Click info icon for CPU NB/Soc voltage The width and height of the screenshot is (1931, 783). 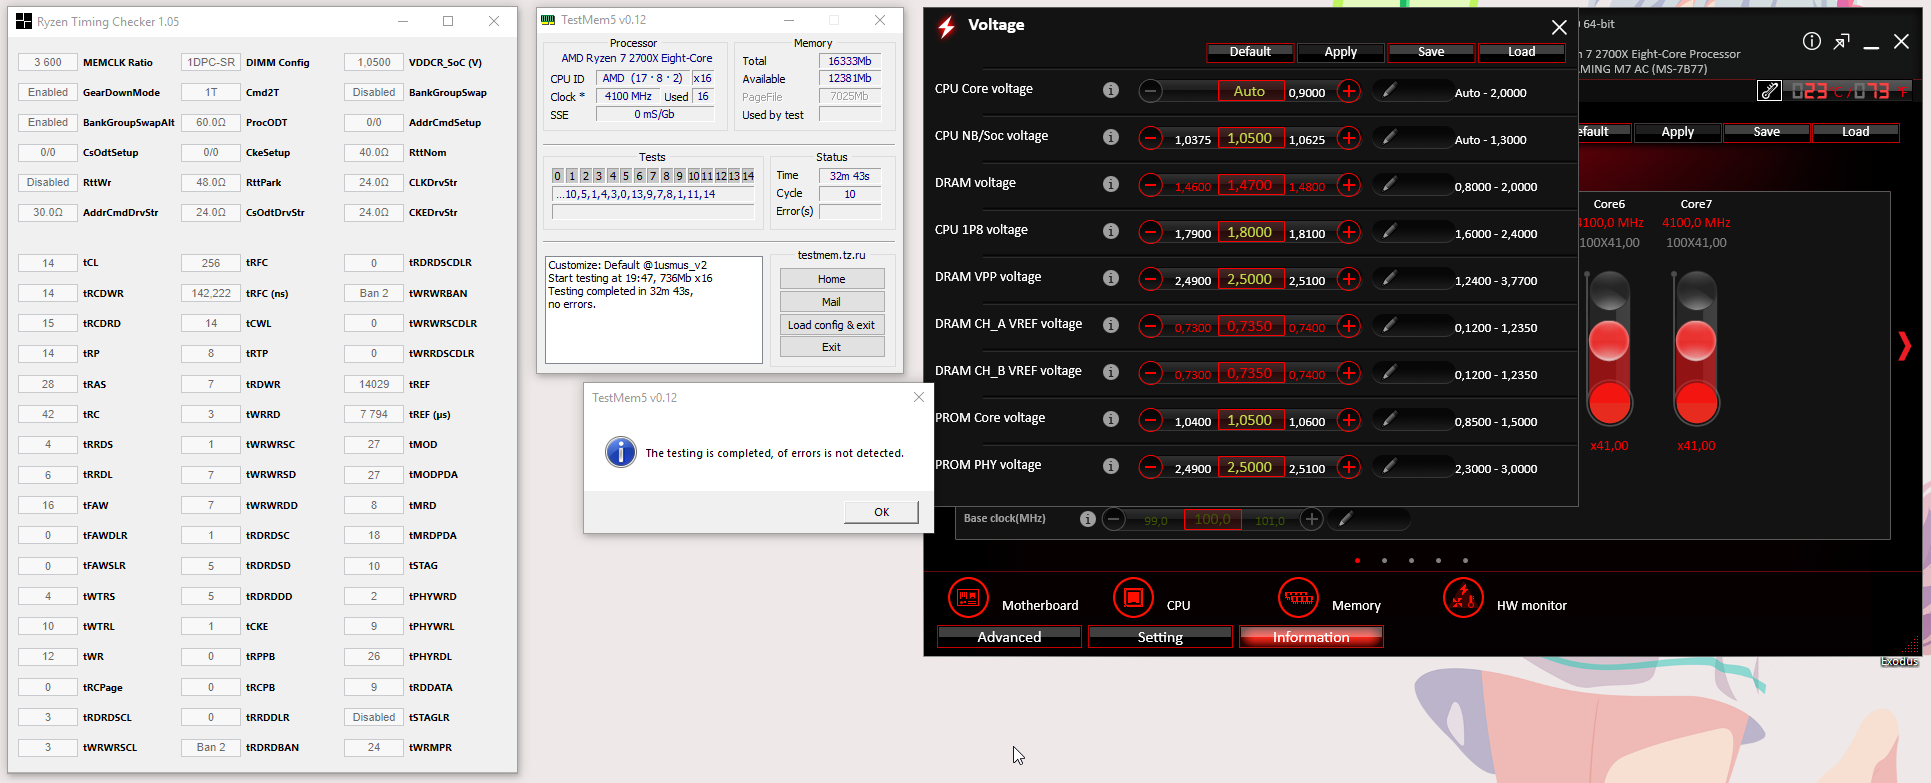[x=1110, y=137]
